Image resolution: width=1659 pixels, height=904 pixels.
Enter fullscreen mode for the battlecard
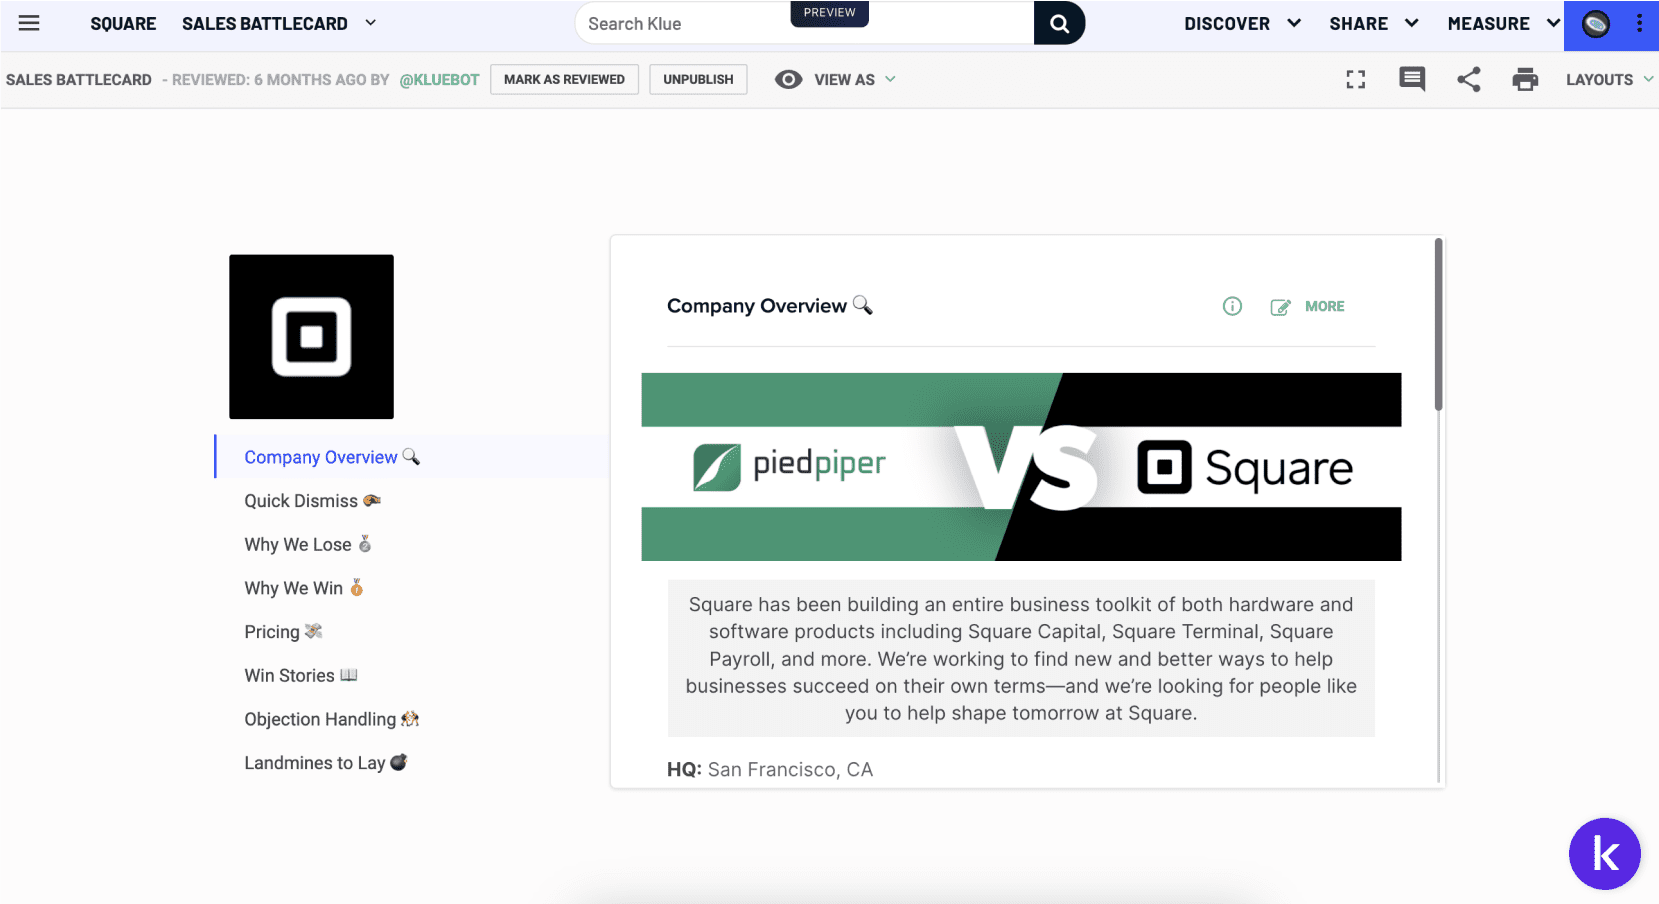1355,80
